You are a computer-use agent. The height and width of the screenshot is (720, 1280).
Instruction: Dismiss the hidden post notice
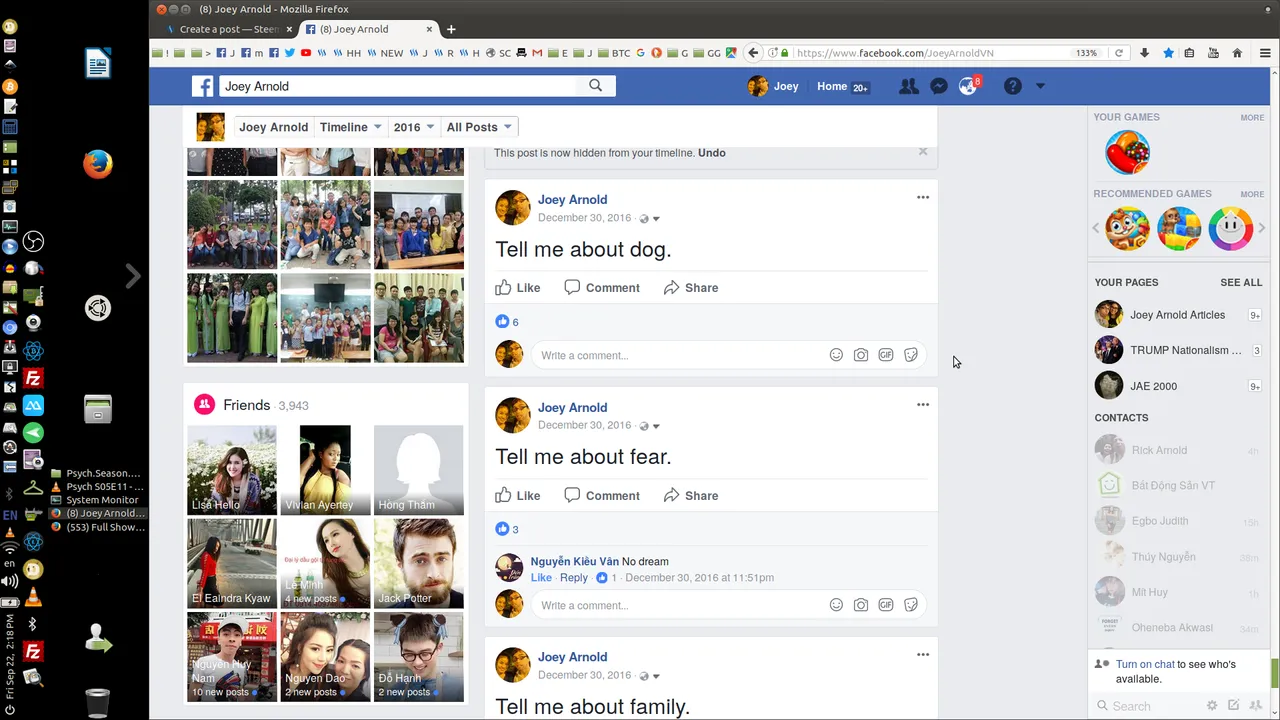pos(923,152)
